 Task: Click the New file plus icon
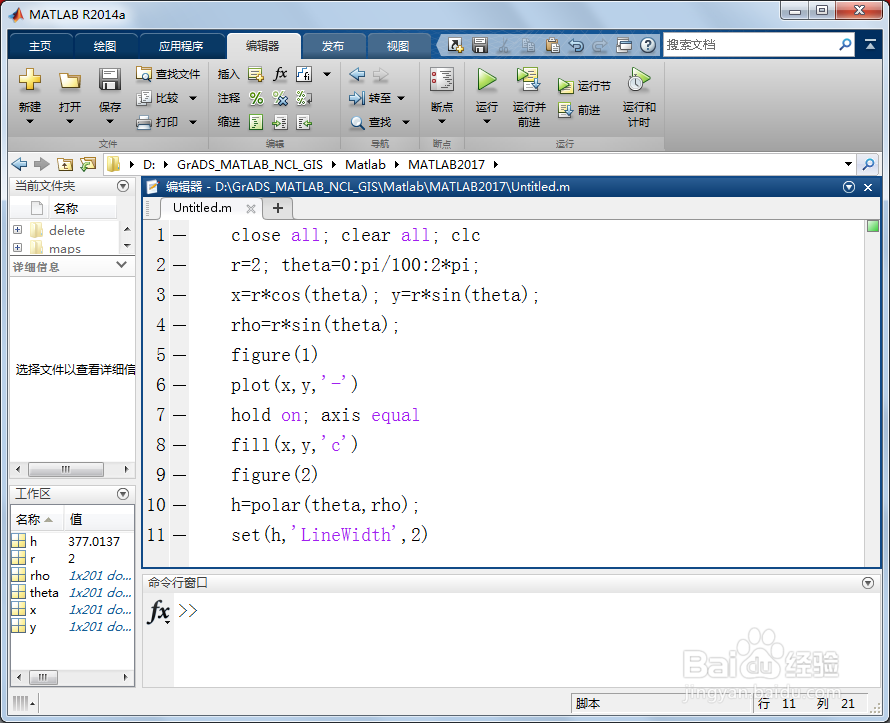[x=30, y=79]
